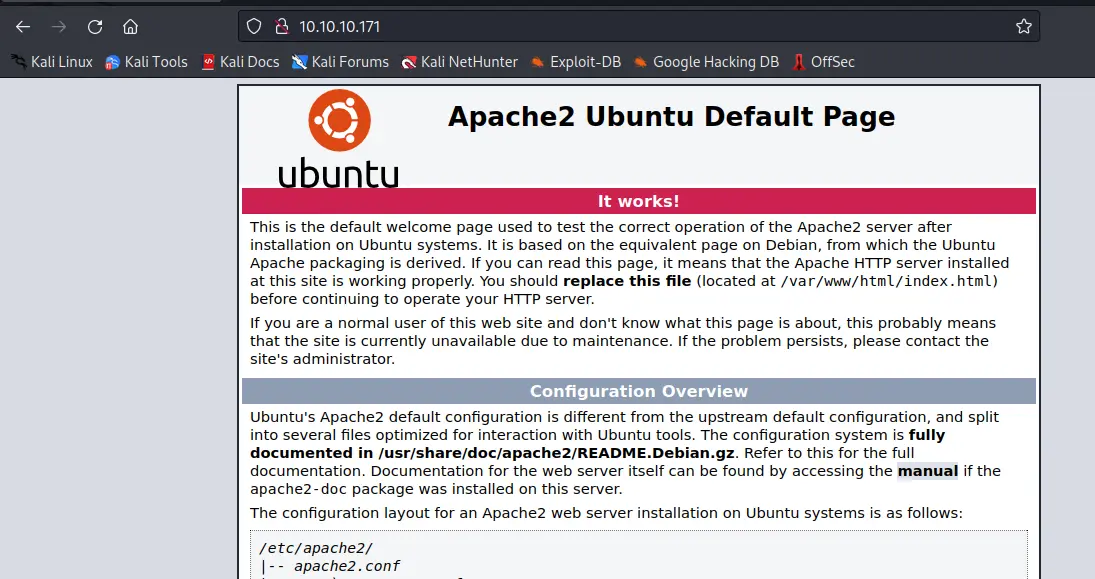Follow the manual link in Configuration Overview
The image size is (1095, 579).
click(927, 471)
